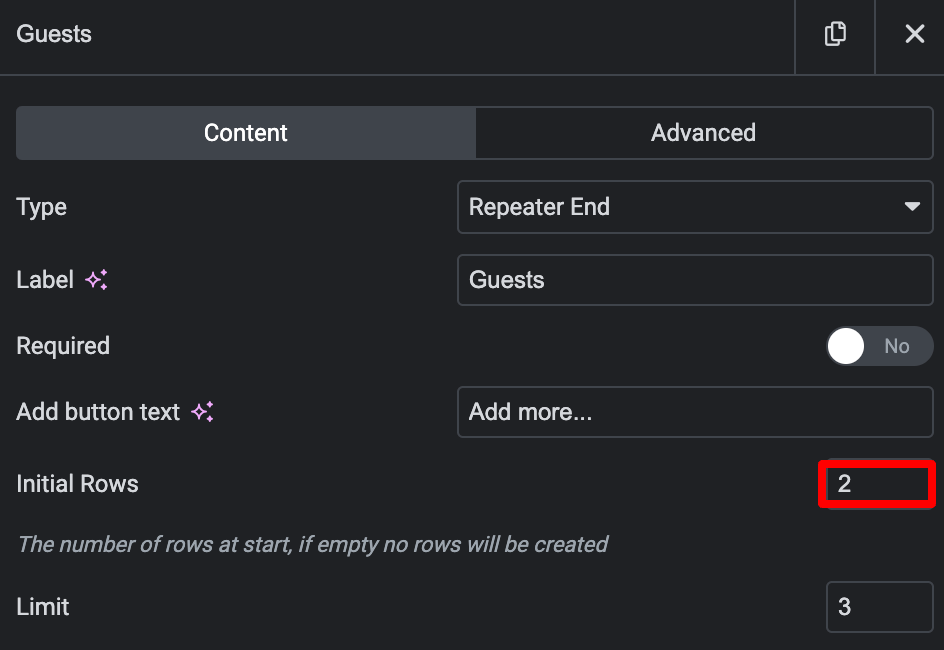Click the Type label text
Viewport: 944px width, 650px height.
(x=41, y=208)
